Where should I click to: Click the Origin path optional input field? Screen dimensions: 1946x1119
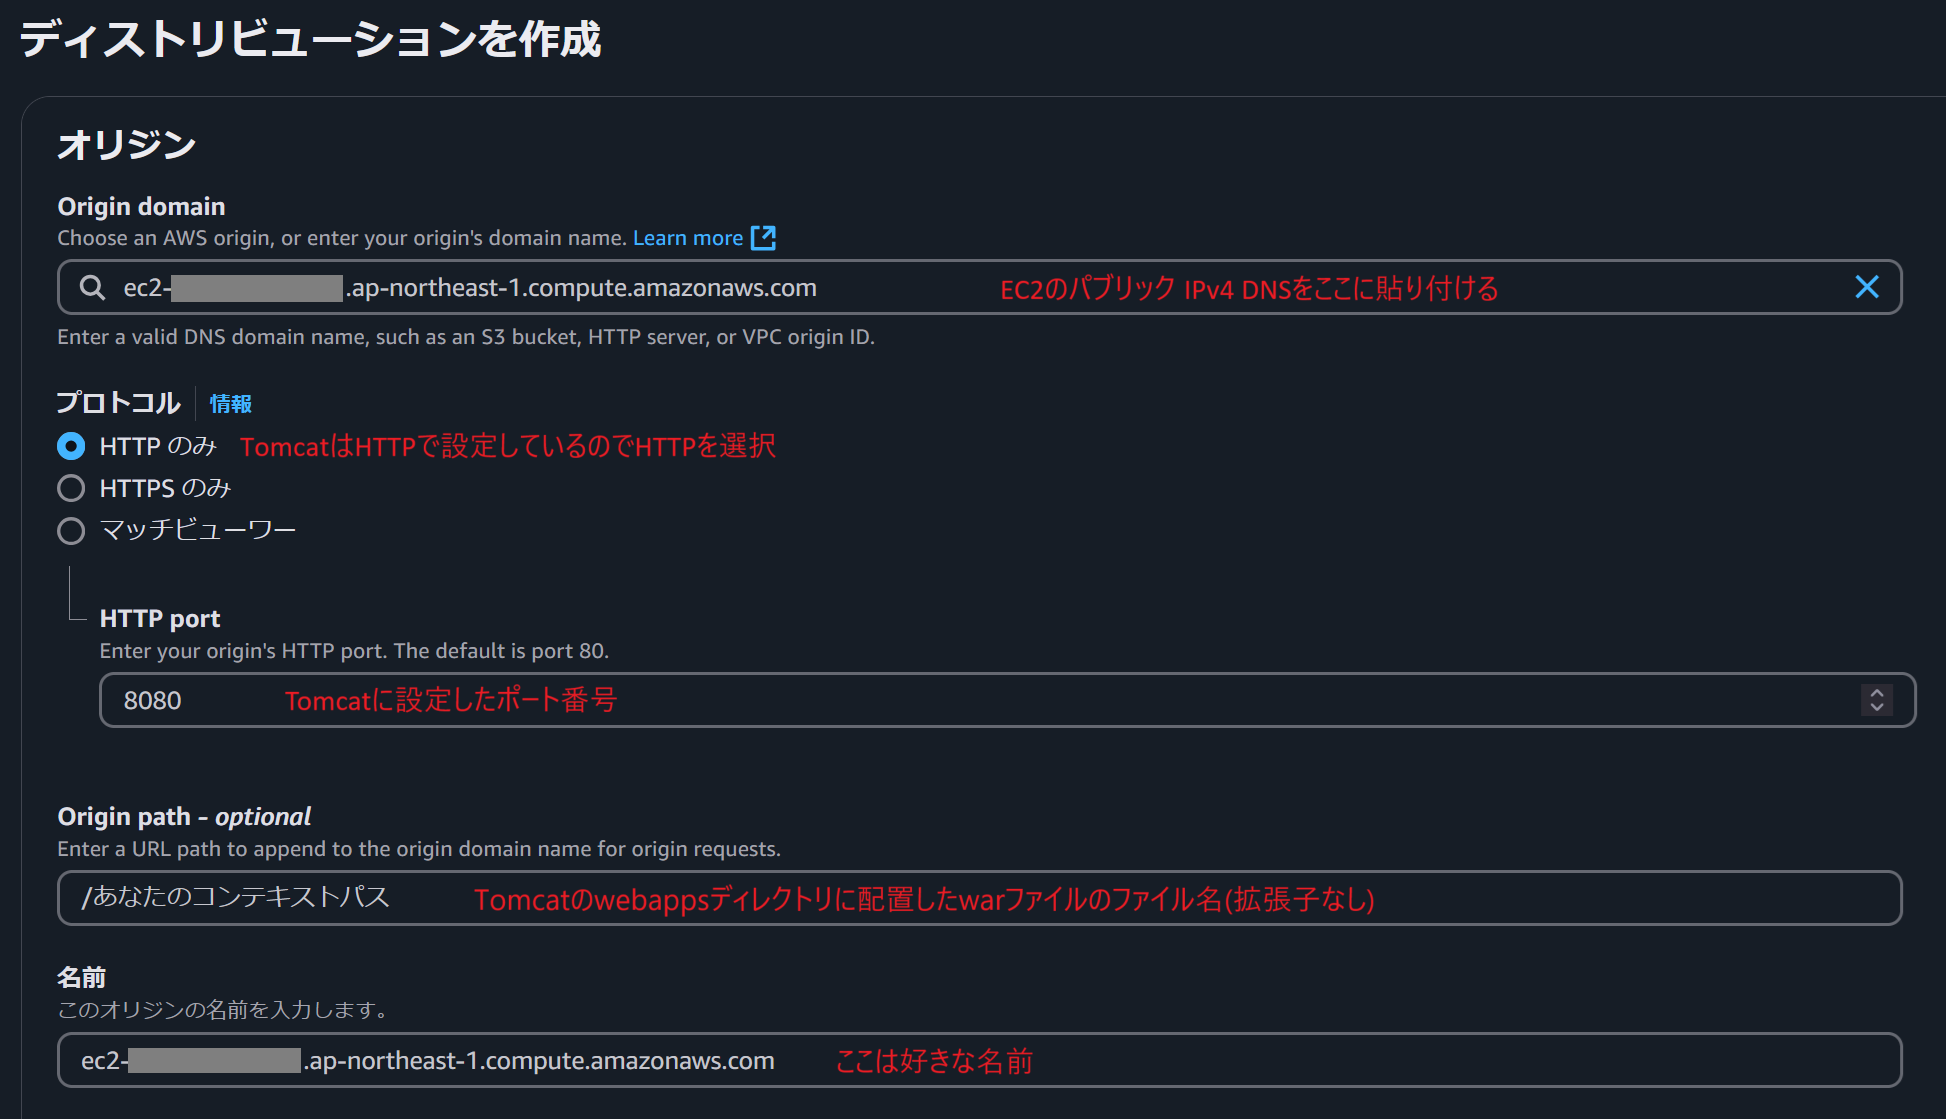pyautogui.click(x=980, y=898)
